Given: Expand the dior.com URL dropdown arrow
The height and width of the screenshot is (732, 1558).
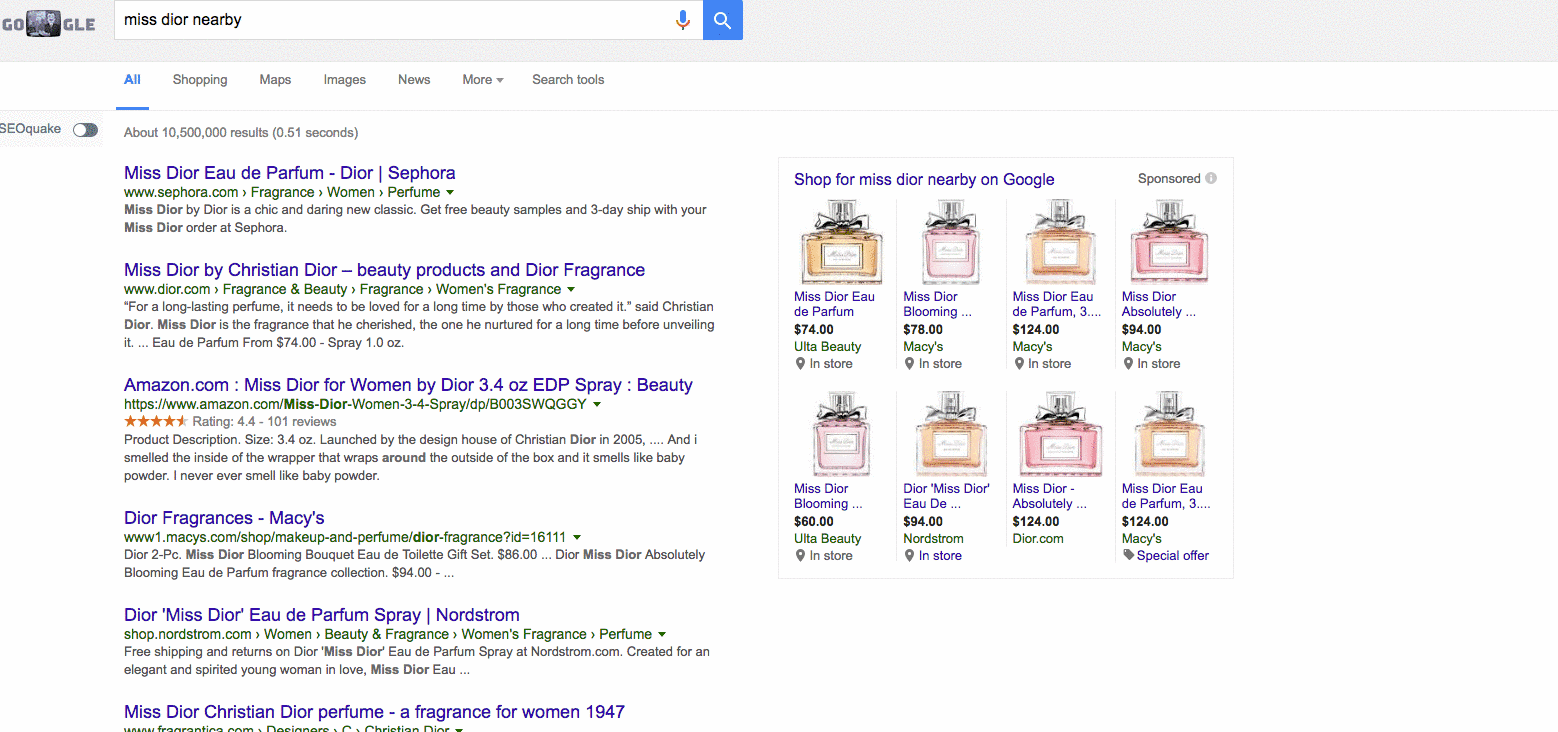Looking at the screenshot, I should [x=571, y=289].
